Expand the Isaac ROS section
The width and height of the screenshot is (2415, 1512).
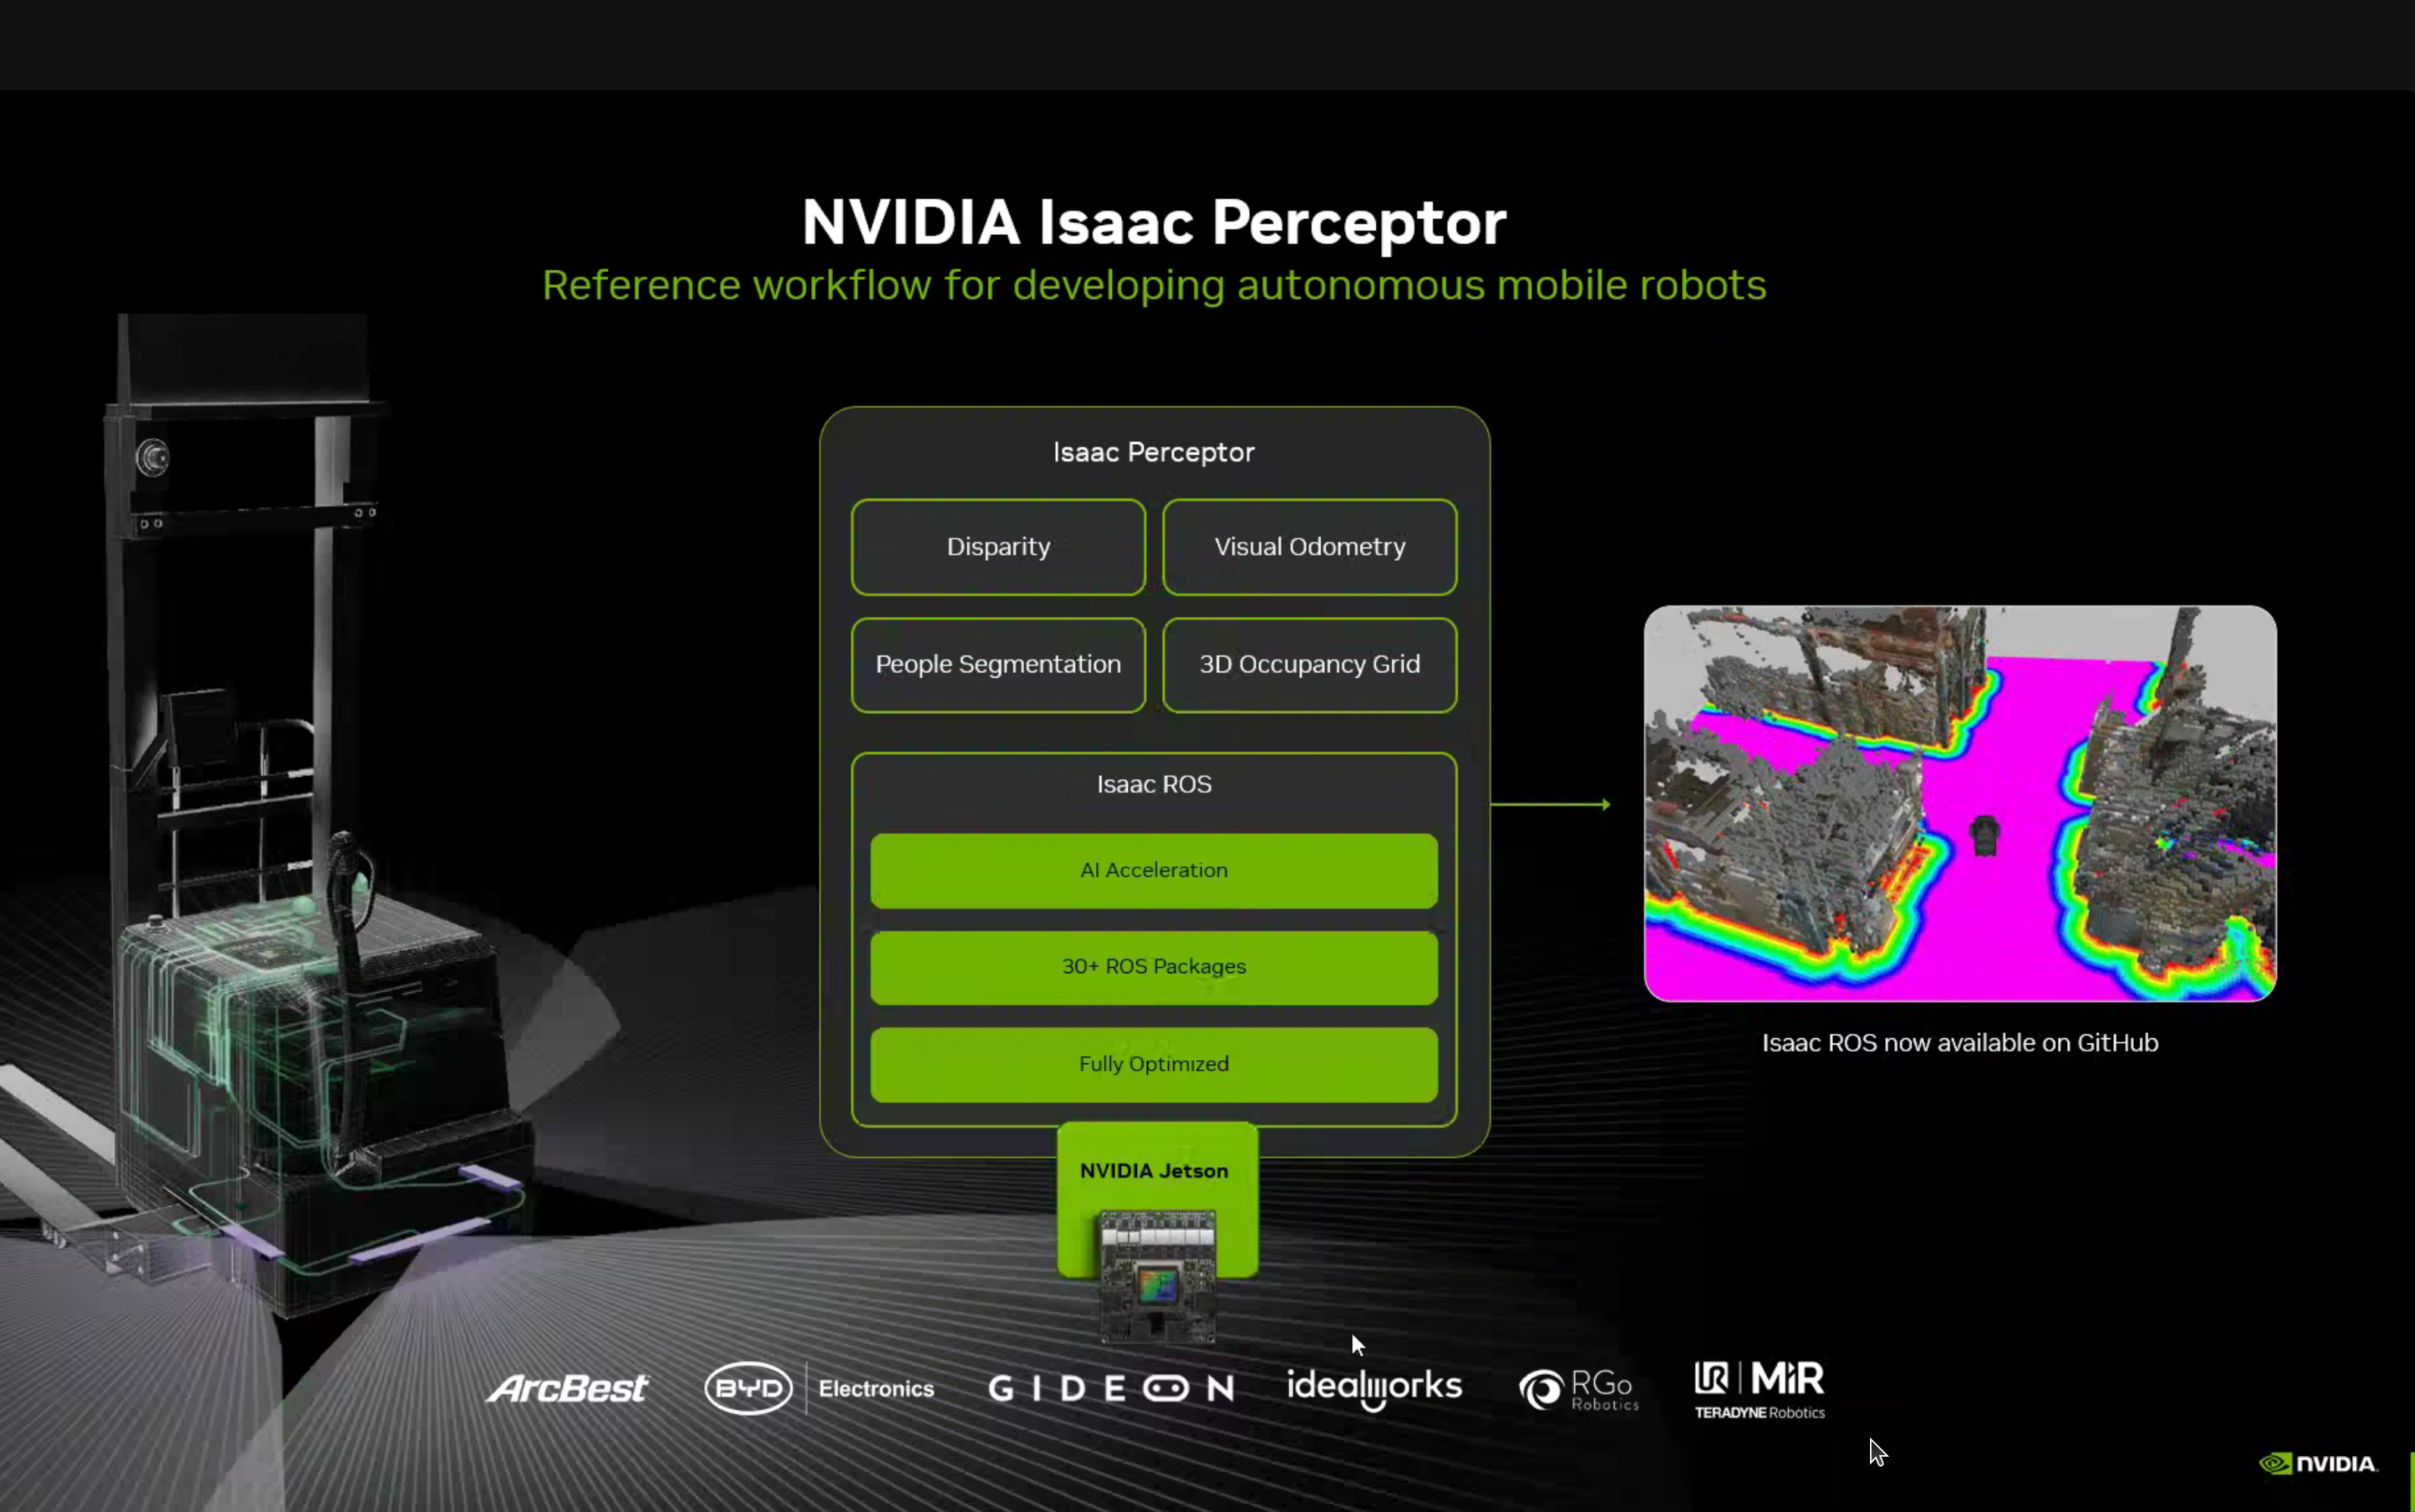(1152, 784)
